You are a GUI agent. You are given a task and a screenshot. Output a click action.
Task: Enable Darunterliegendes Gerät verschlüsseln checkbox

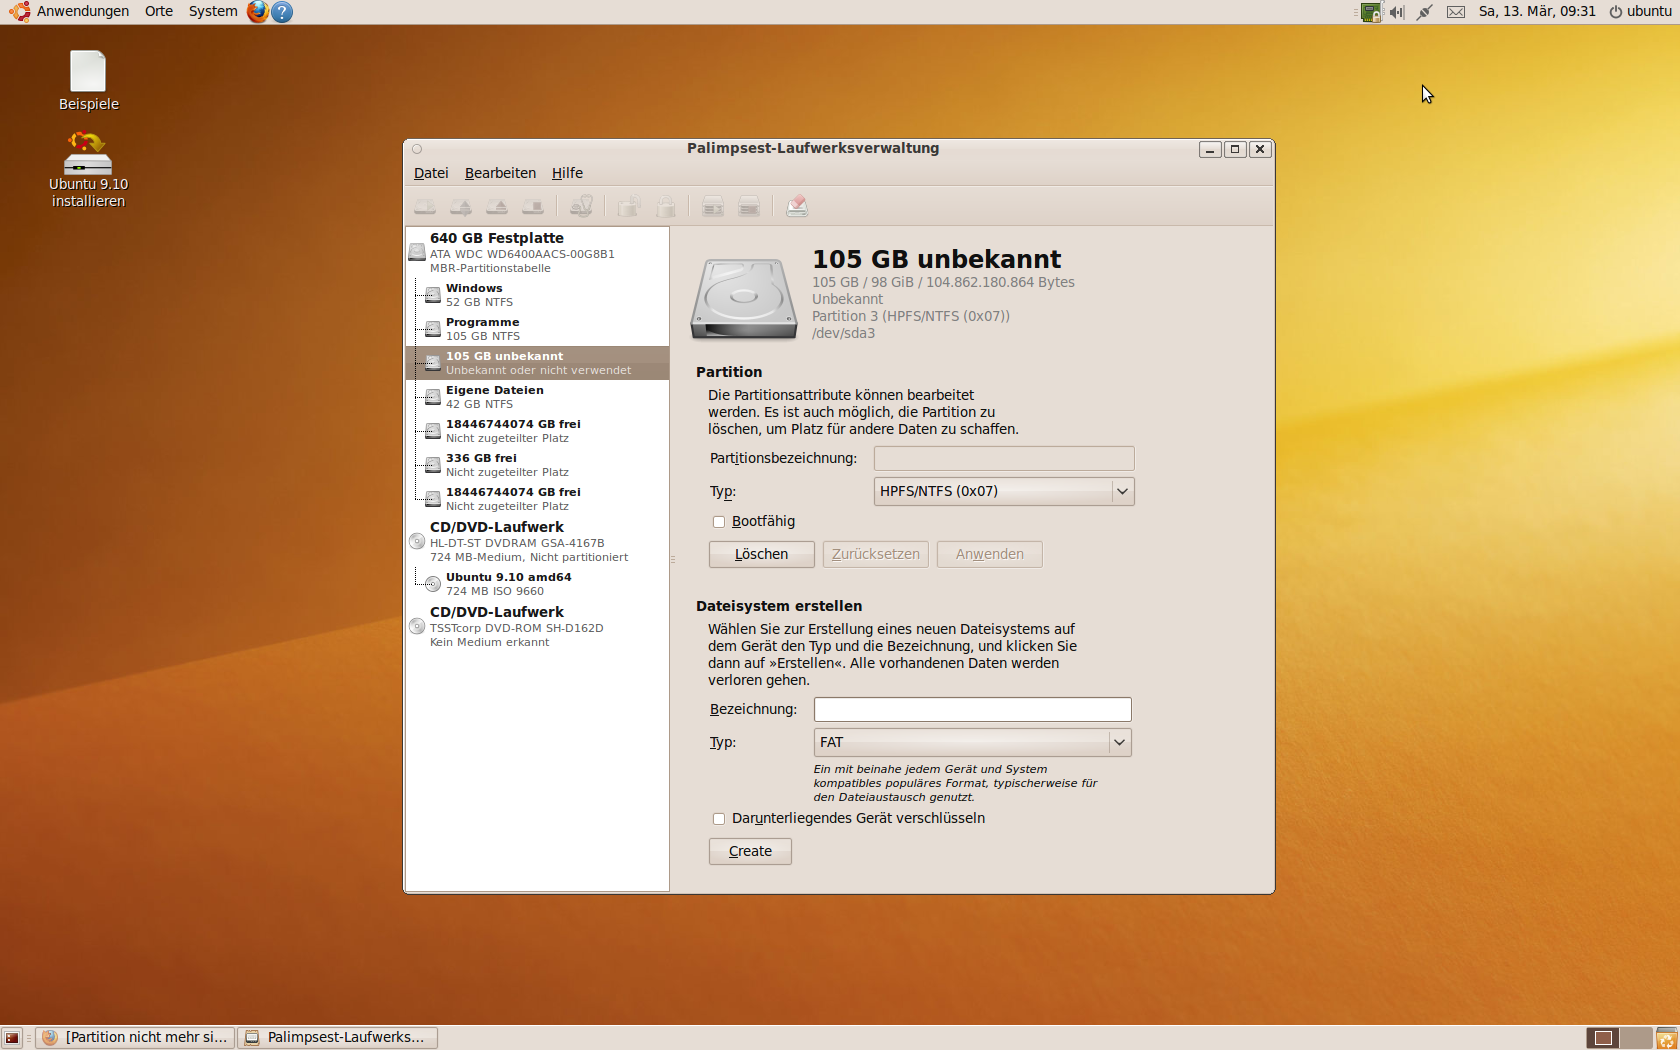[719, 819]
